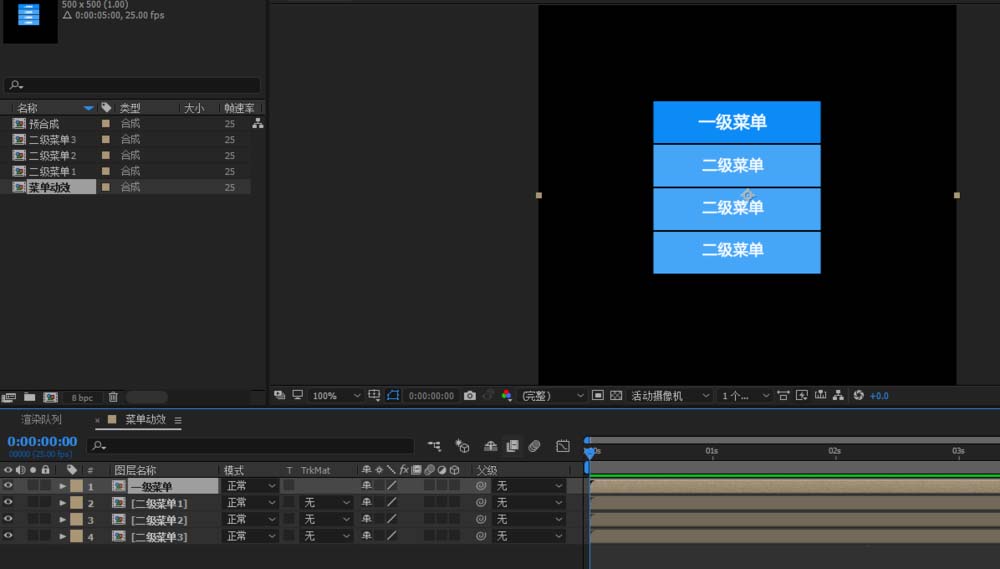Open the 100% magnification dropdown

(335, 396)
